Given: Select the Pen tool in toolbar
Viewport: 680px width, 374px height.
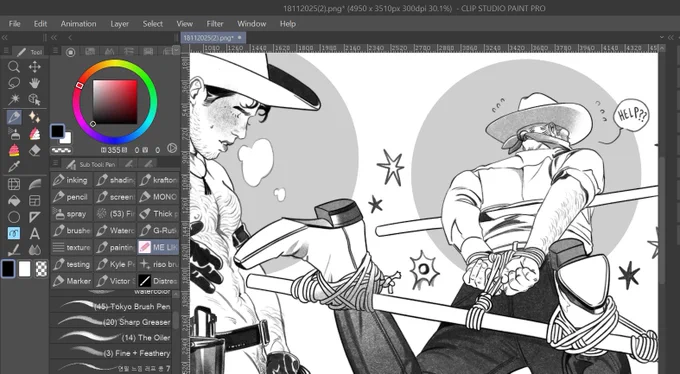Looking at the screenshot, I should (14, 117).
